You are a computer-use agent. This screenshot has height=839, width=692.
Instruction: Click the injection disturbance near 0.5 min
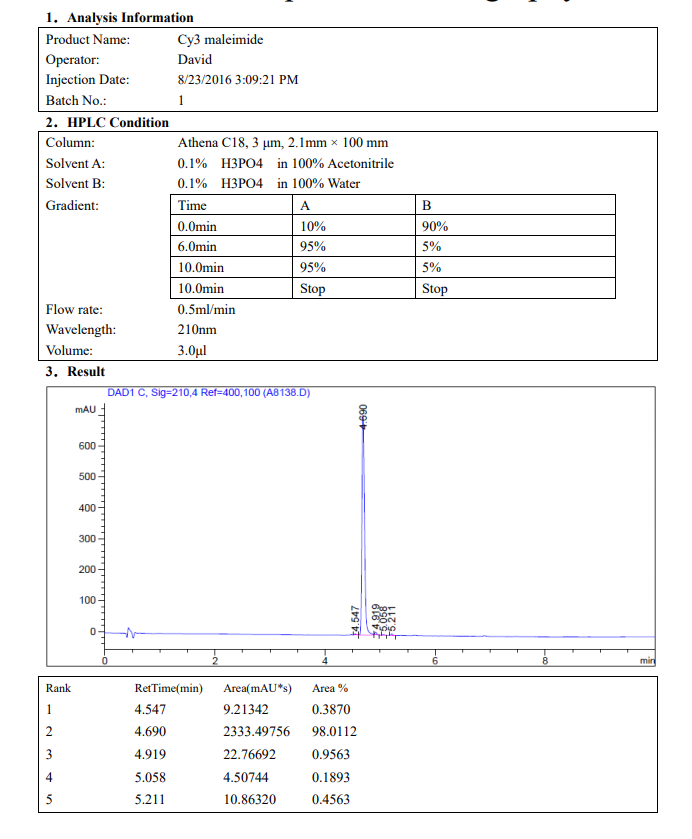[x=130, y=633]
